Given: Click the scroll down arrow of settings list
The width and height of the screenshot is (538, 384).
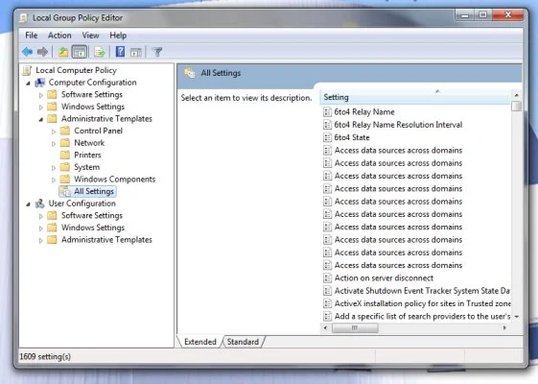Looking at the screenshot, I should 516,316.
